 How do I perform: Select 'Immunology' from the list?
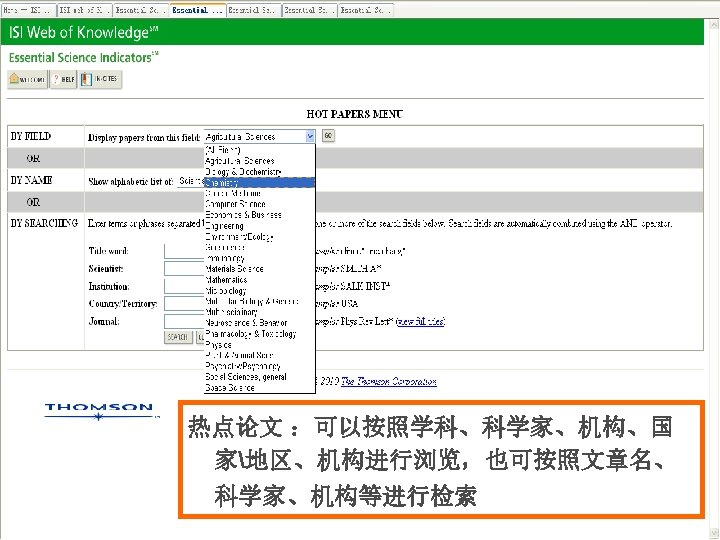click(259, 258)
